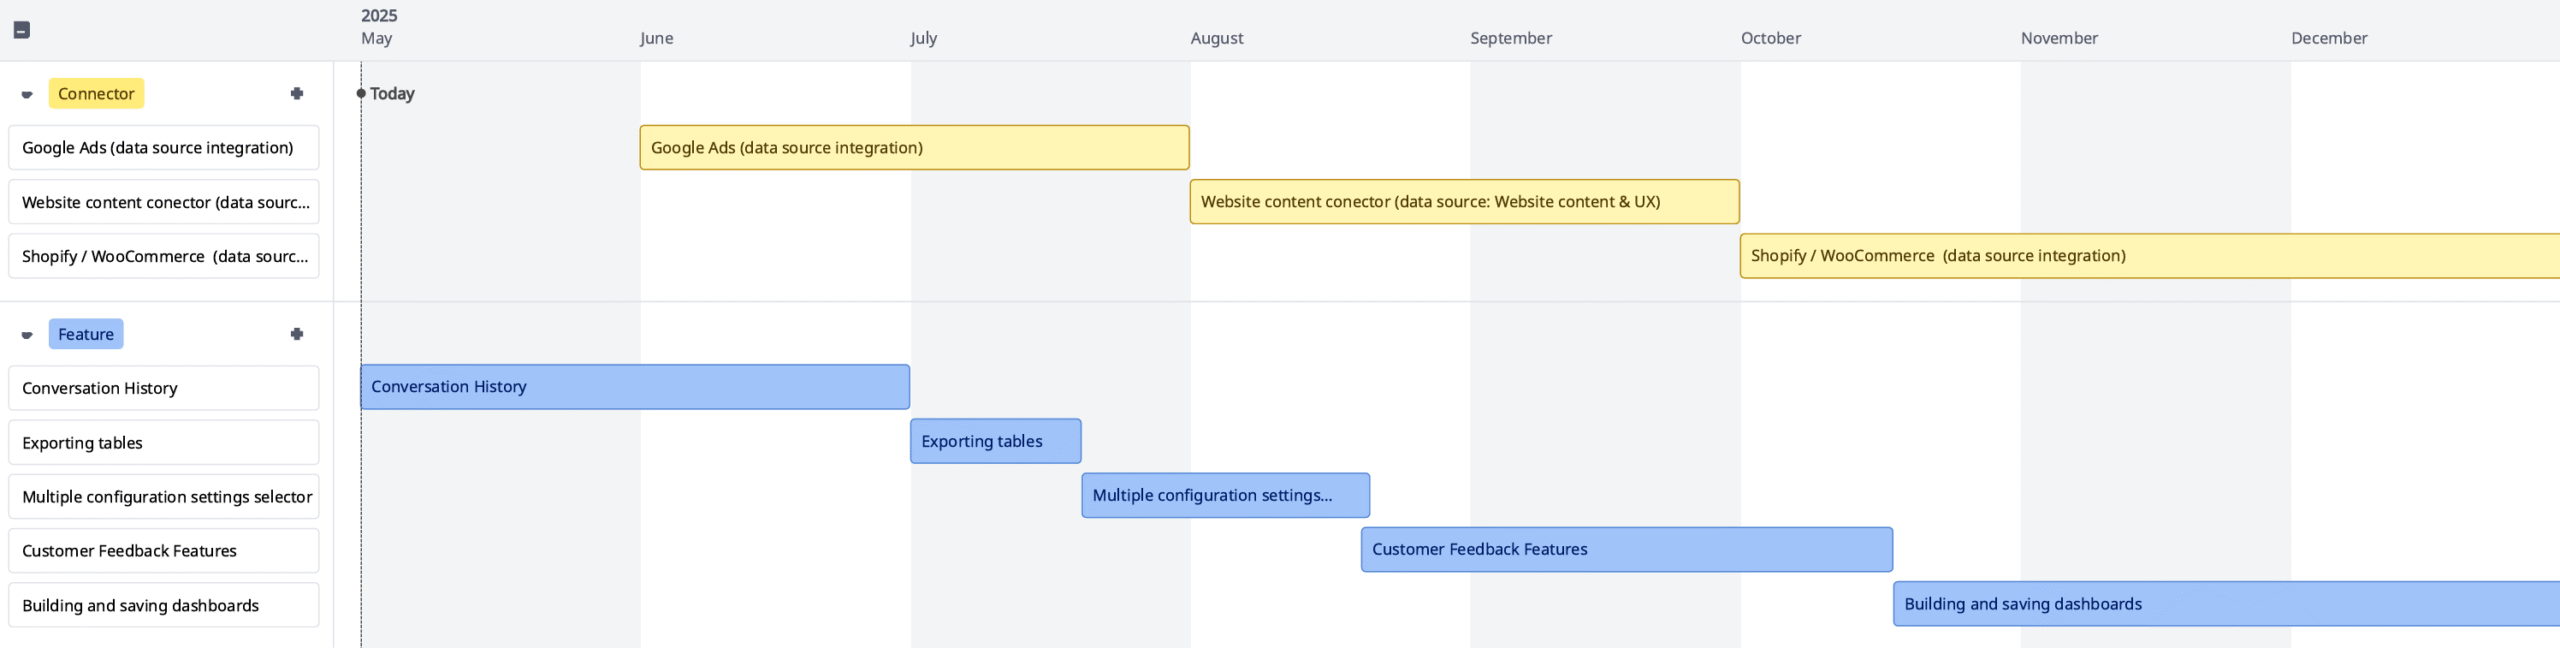Click Building and saving dashboards timeline bar
This screenshot has width=2560, height=648.
pos(2225,604)
